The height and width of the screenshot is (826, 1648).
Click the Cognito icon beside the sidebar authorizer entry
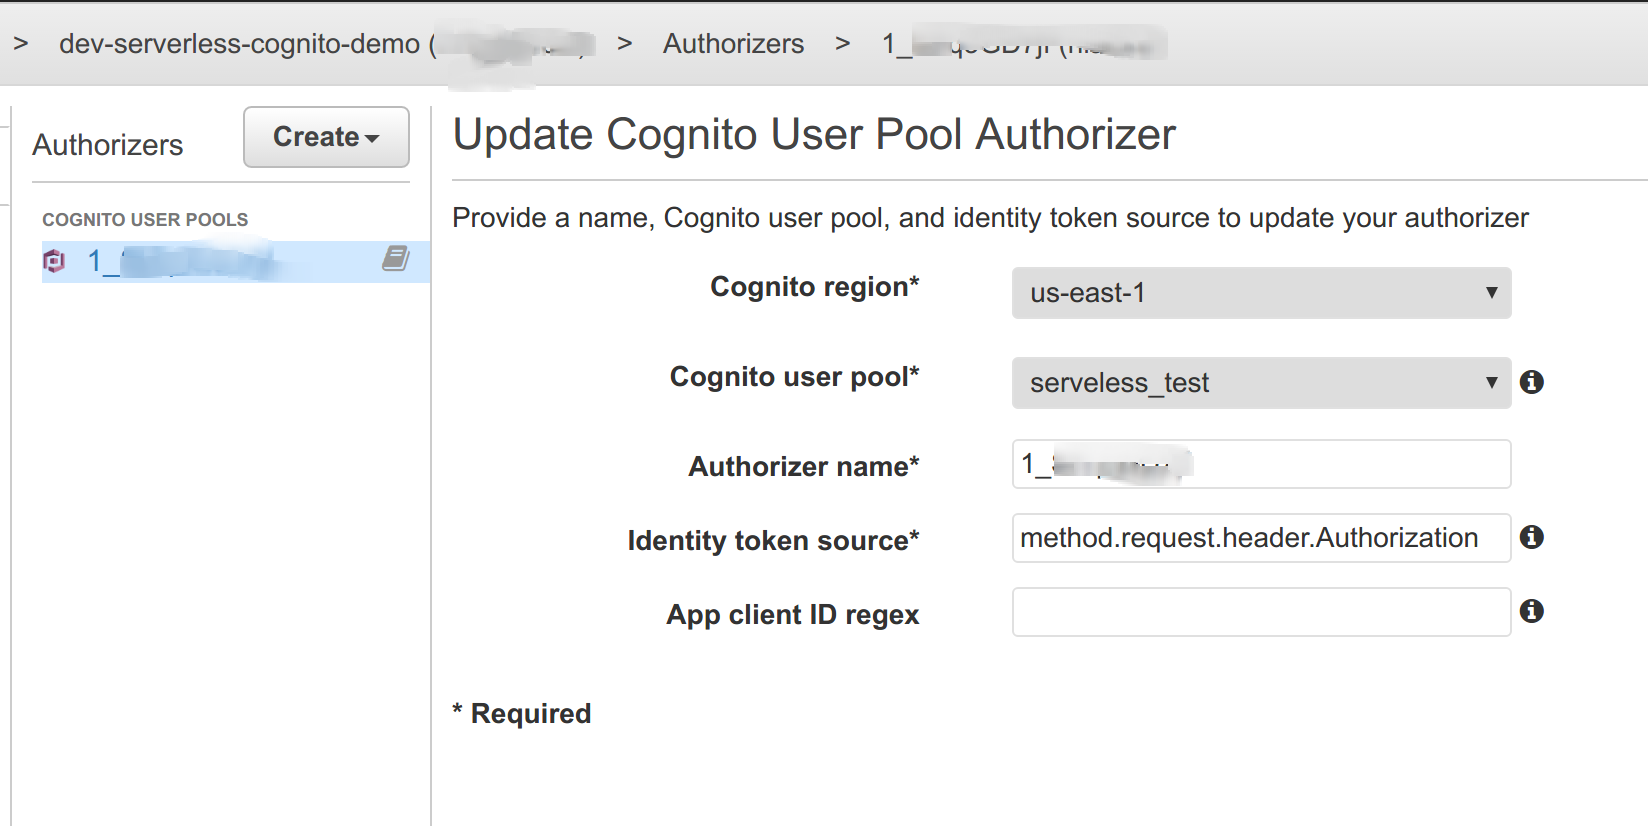54,261
